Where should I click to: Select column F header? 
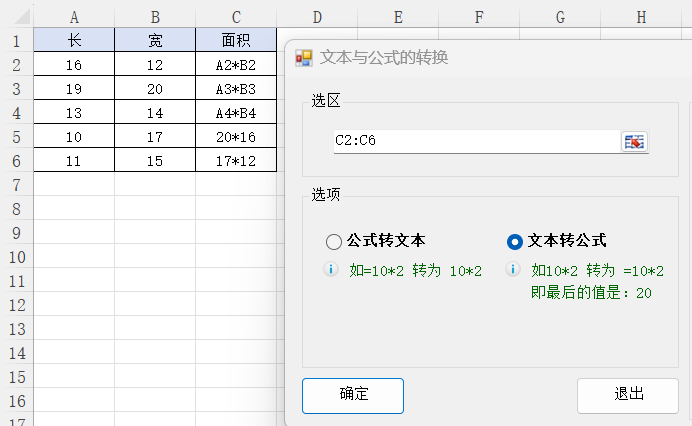479,17
